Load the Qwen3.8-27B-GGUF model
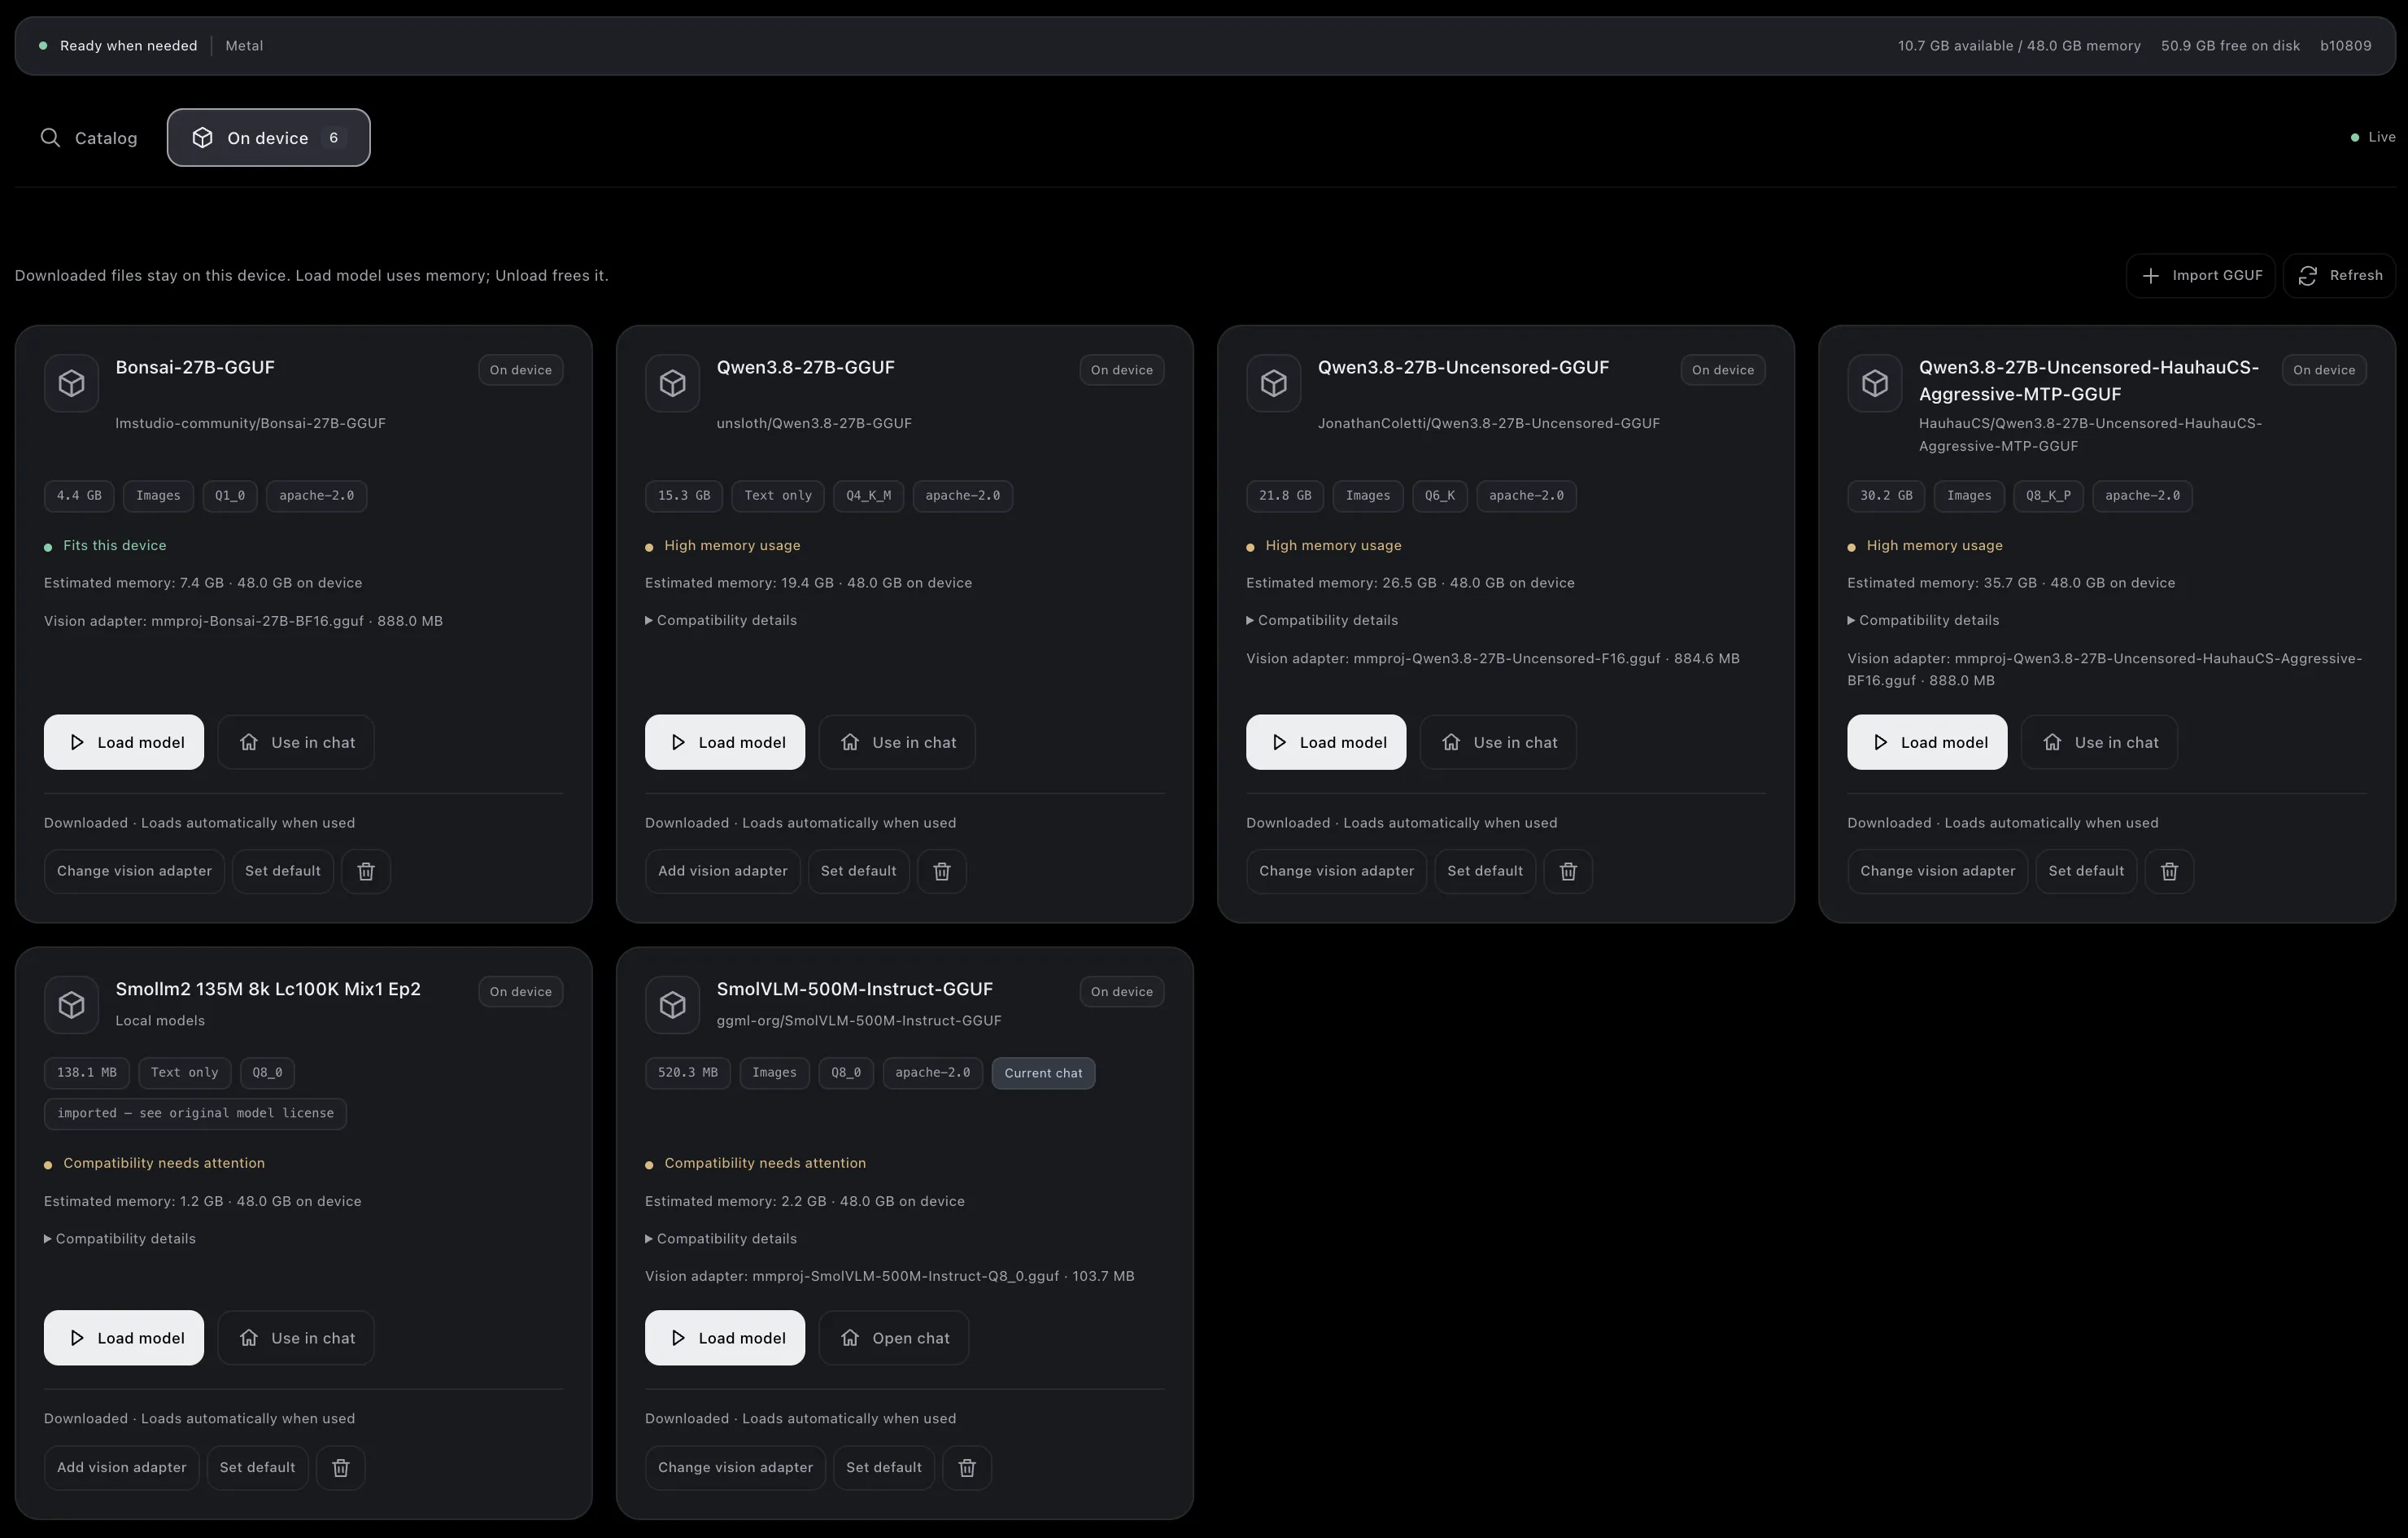The image size is (2408, 1538). [725, 742]
